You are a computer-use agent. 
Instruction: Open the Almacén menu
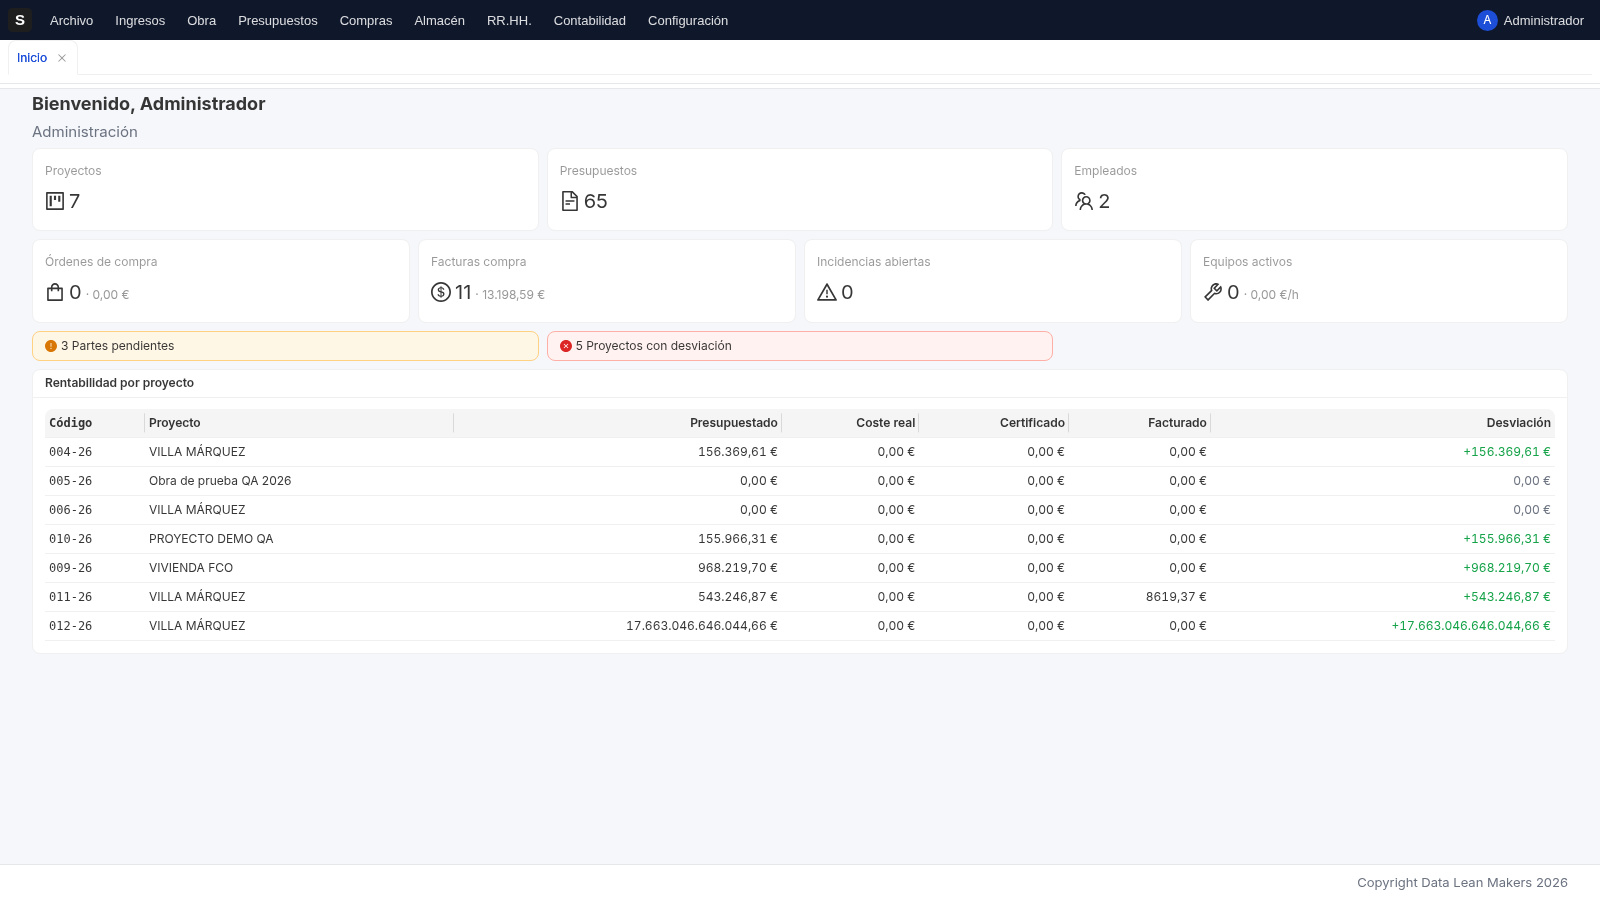pyautogui.click(x=439, y=20)
